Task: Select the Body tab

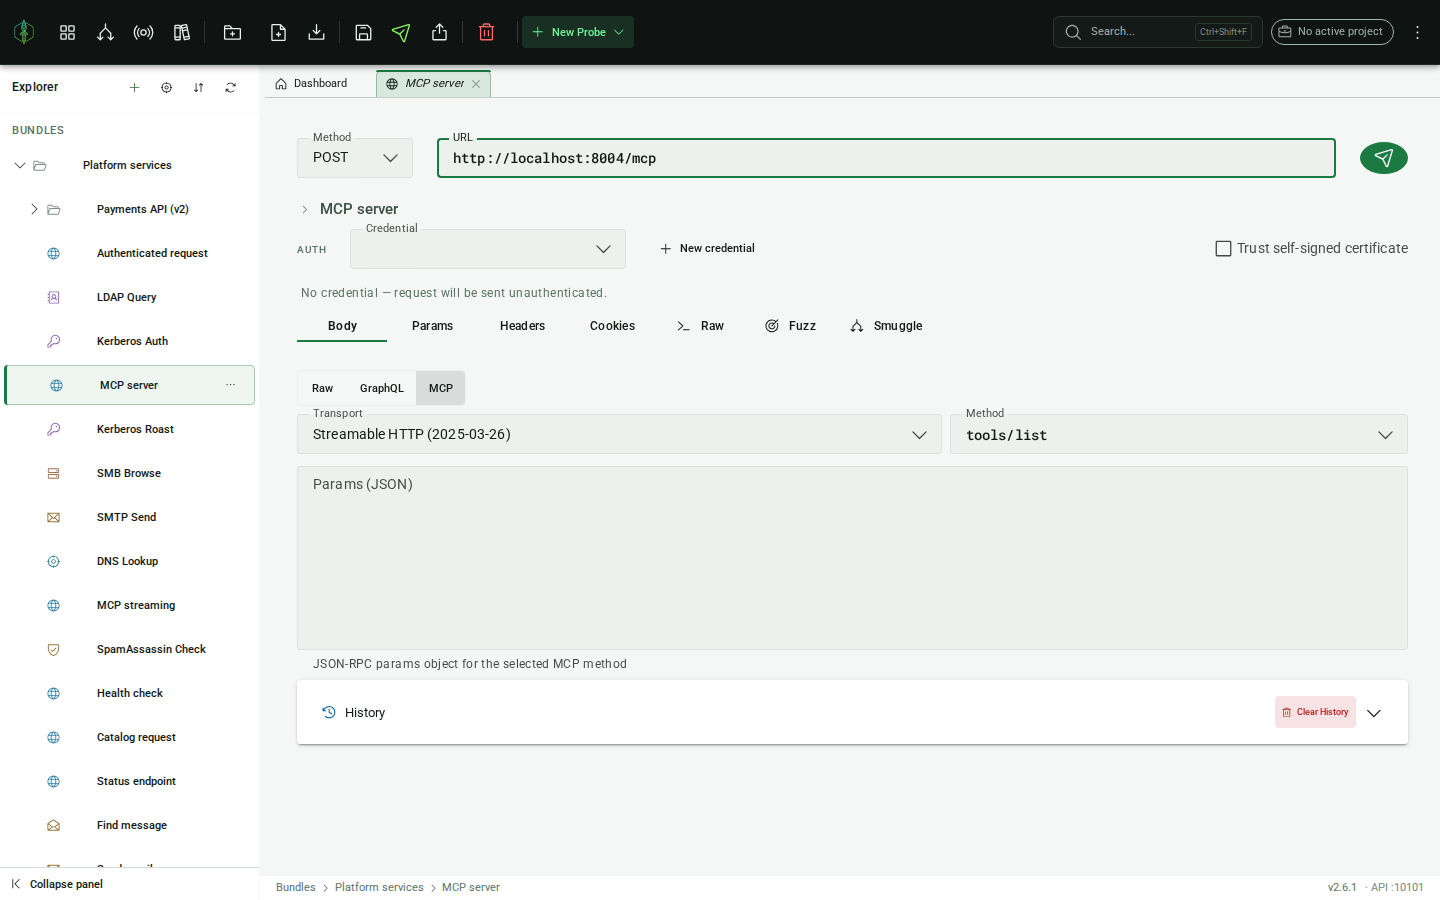Action: 342,326
